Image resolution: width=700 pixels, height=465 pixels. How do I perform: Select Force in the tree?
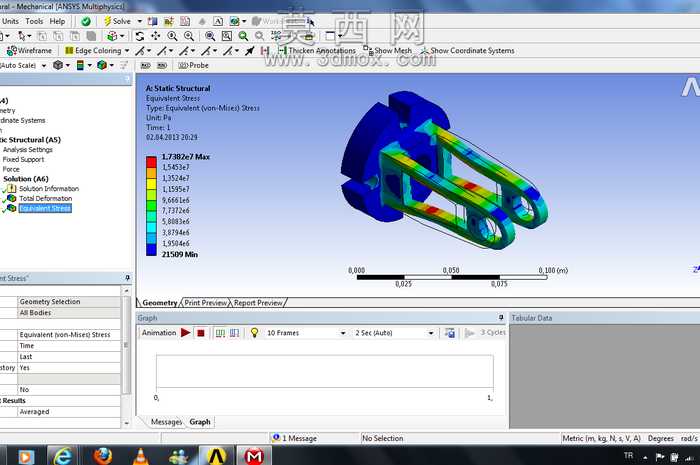[11, 170]
